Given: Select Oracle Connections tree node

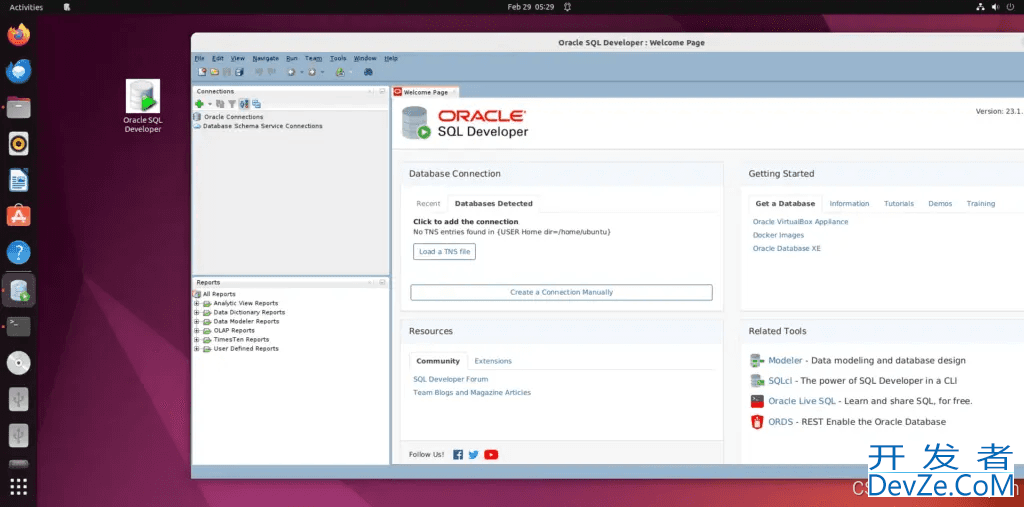Looking at the screenshot, I should point(234,117).
